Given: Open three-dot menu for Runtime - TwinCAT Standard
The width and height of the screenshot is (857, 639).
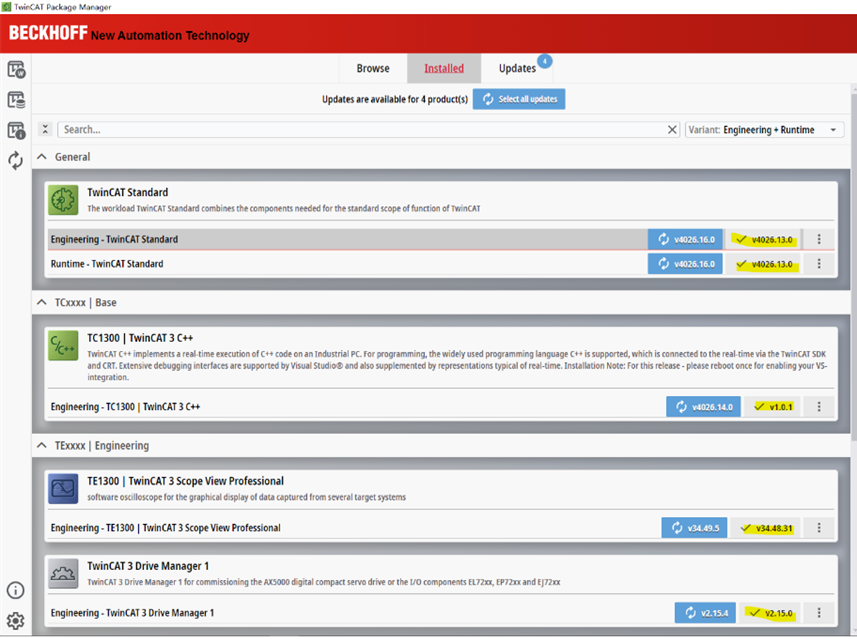Looking at the screenshot, I should [819, 264].
